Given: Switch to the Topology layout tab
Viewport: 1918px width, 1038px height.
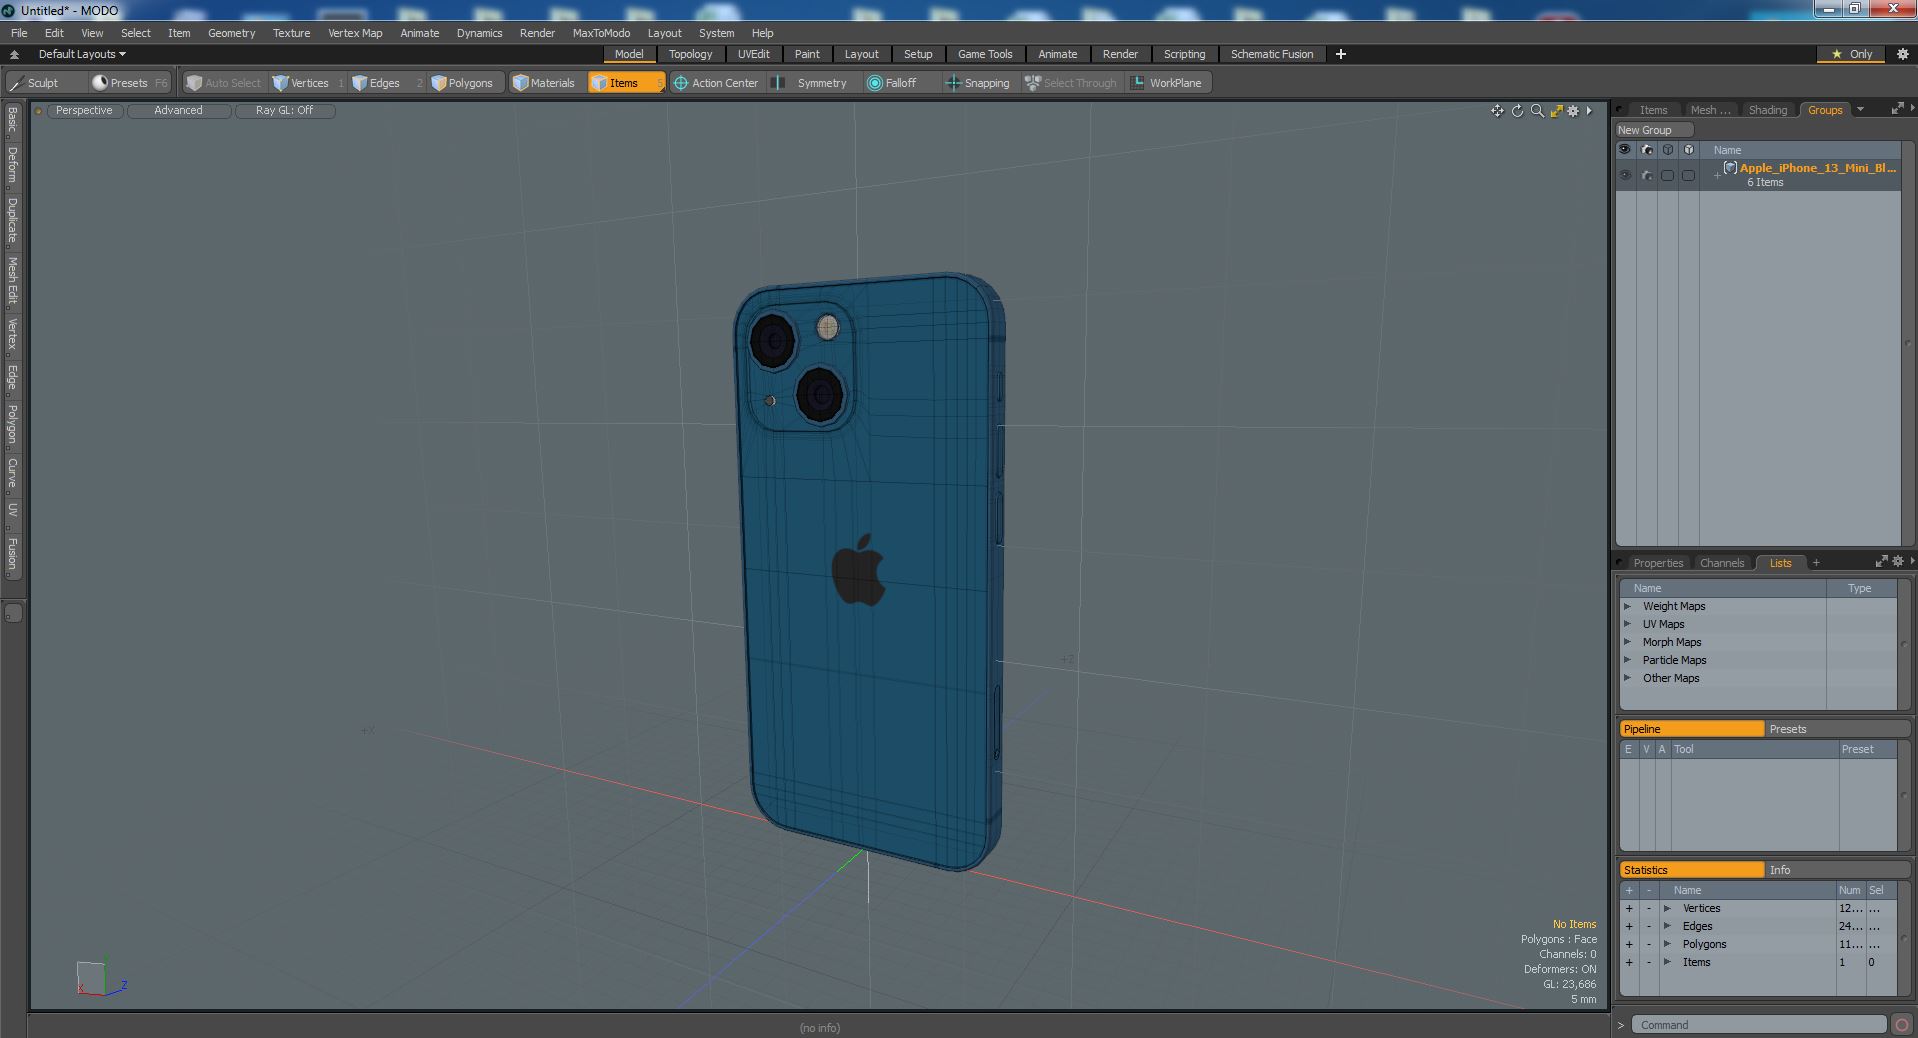Looking at the screenshot, I should 690,54.
